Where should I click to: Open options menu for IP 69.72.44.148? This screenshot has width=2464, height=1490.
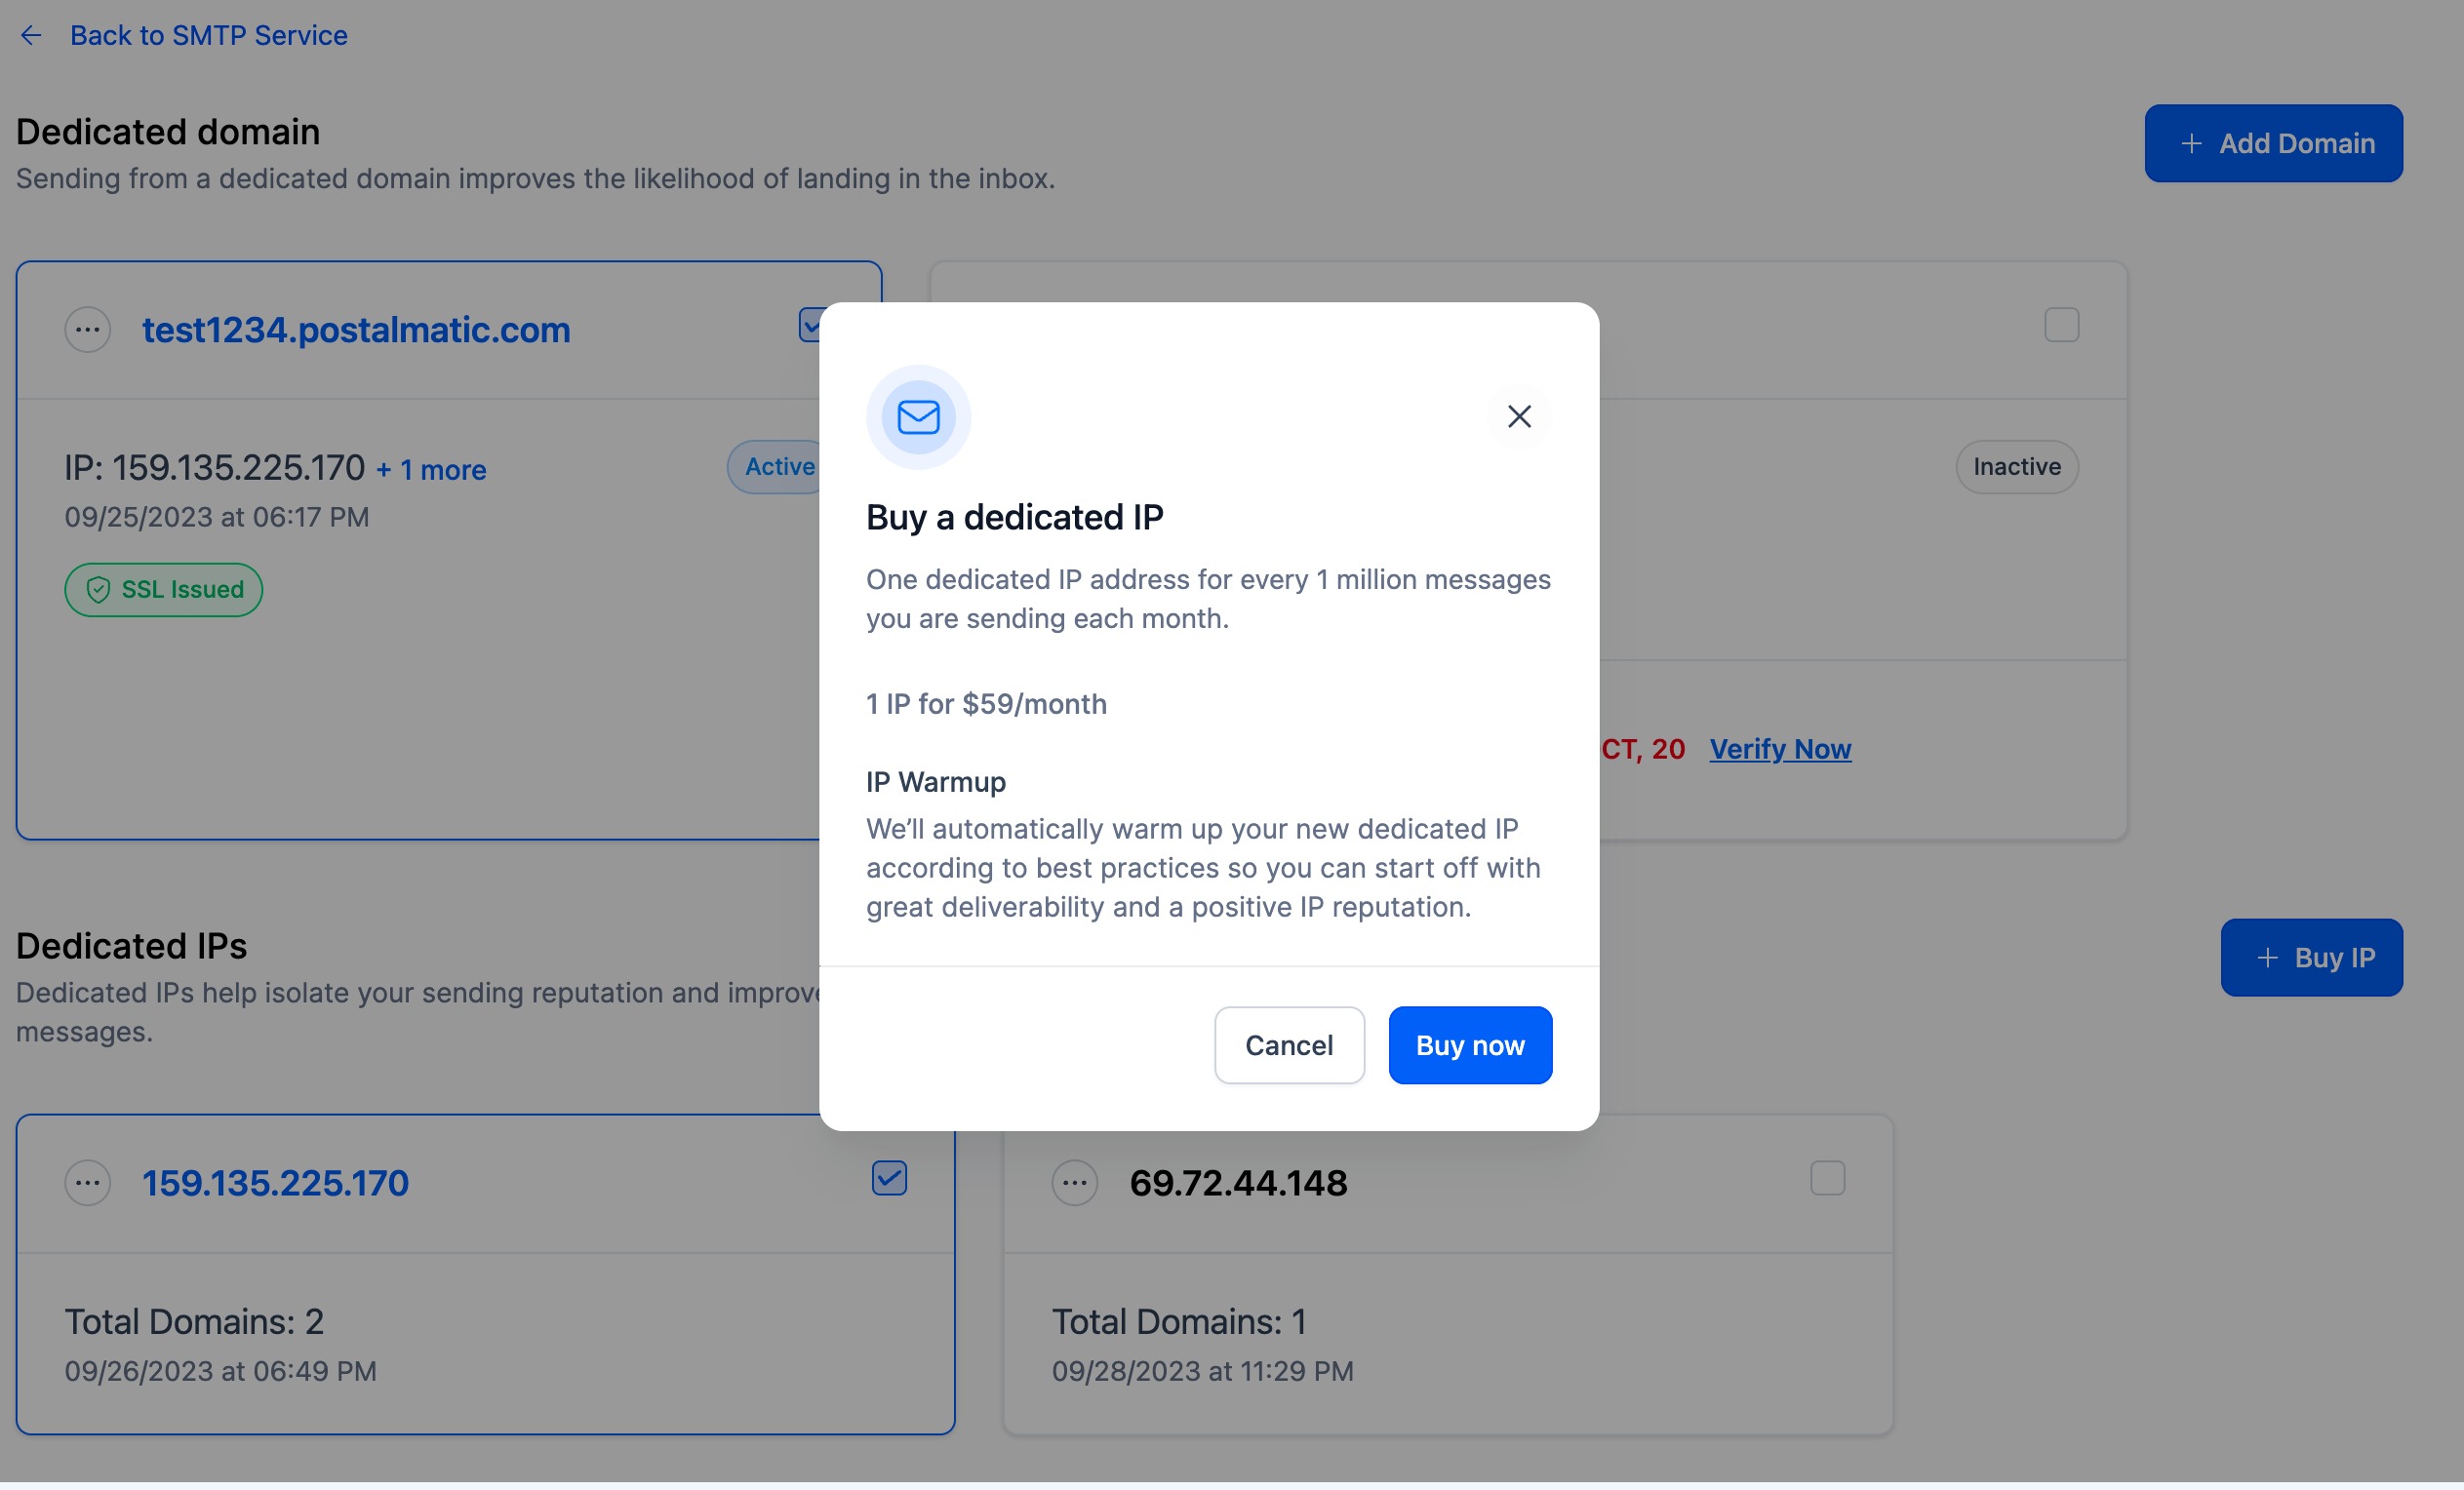(x=1075, y=1183)
